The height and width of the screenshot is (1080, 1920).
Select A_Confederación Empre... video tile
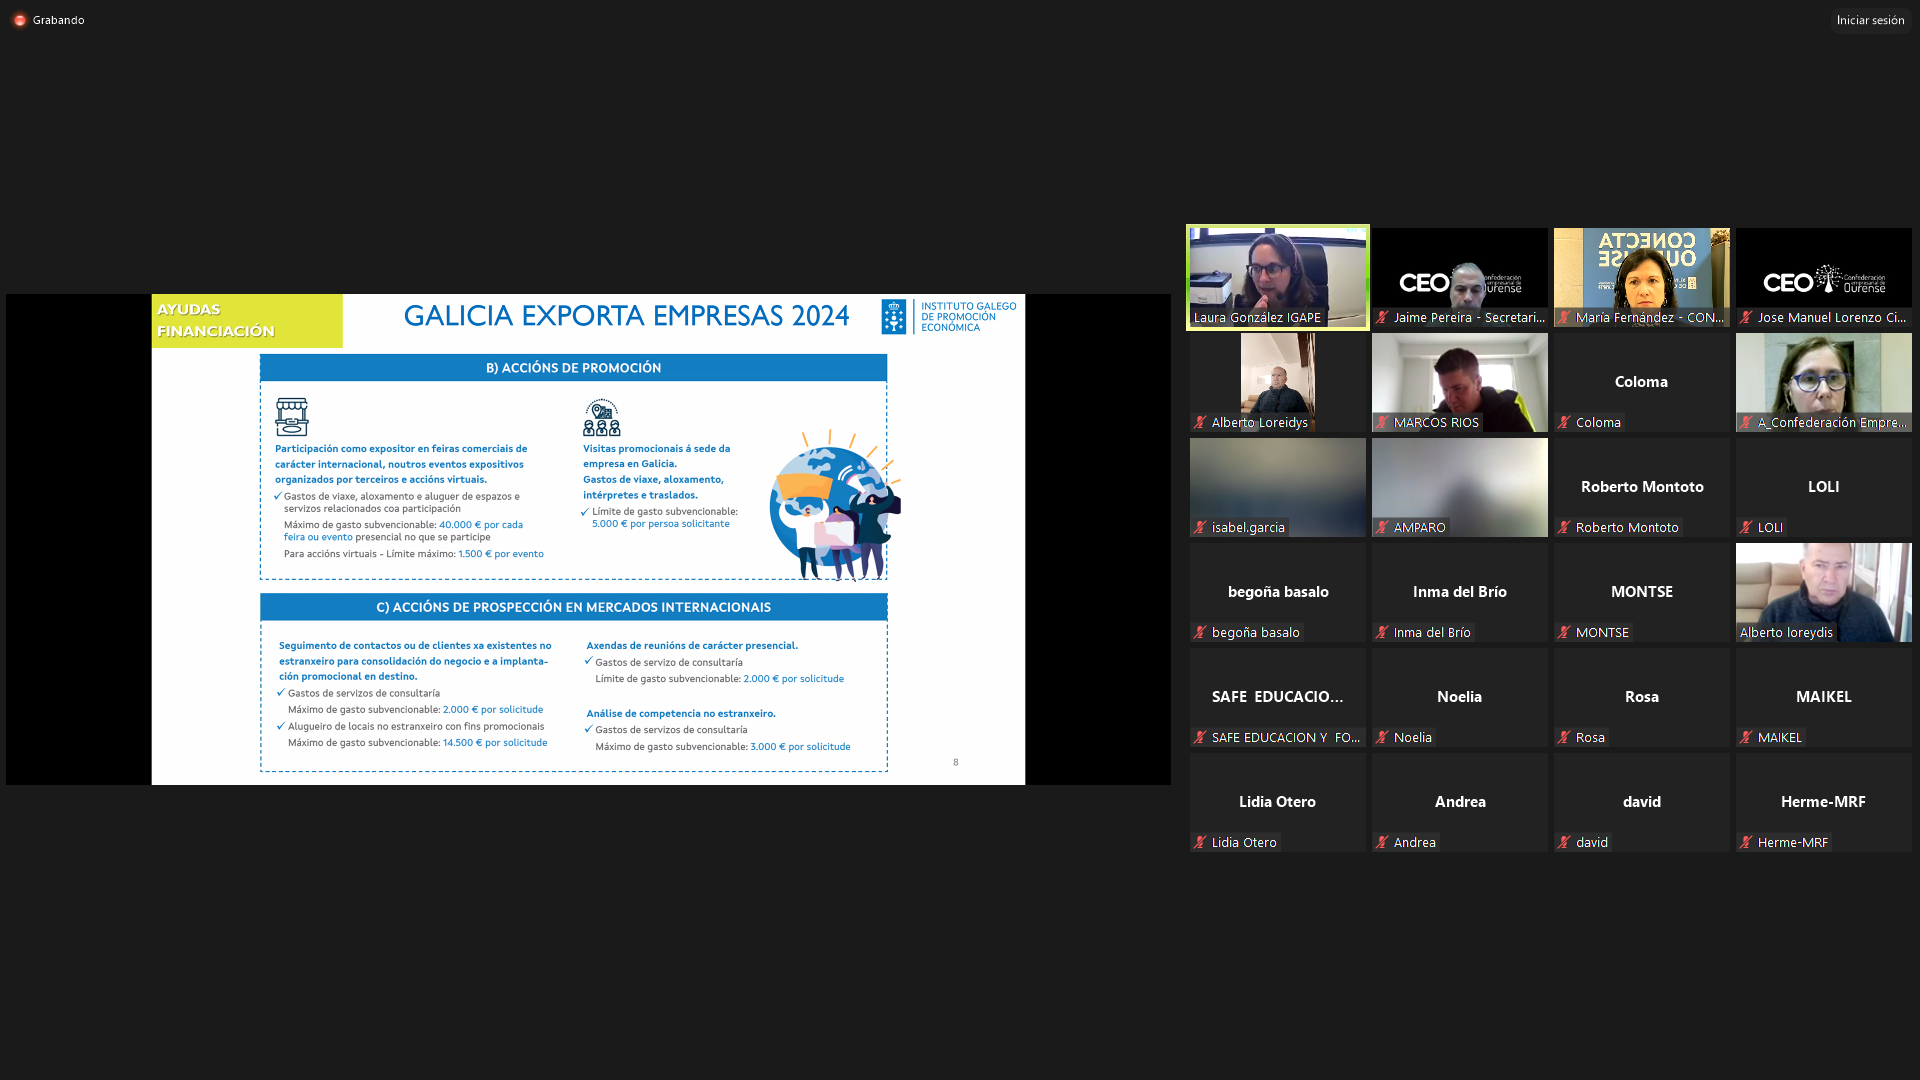(1823, 382)
